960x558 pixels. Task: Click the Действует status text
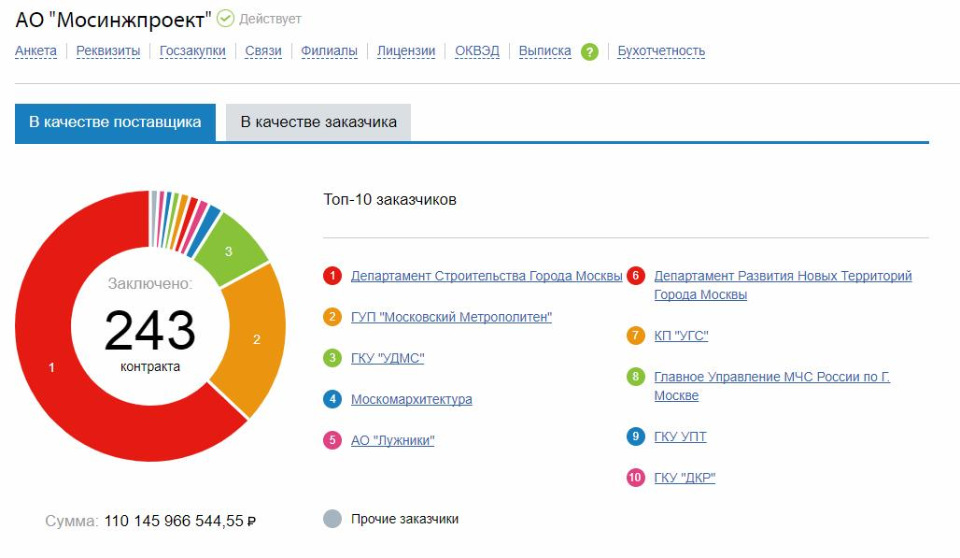tap(270, 19)
